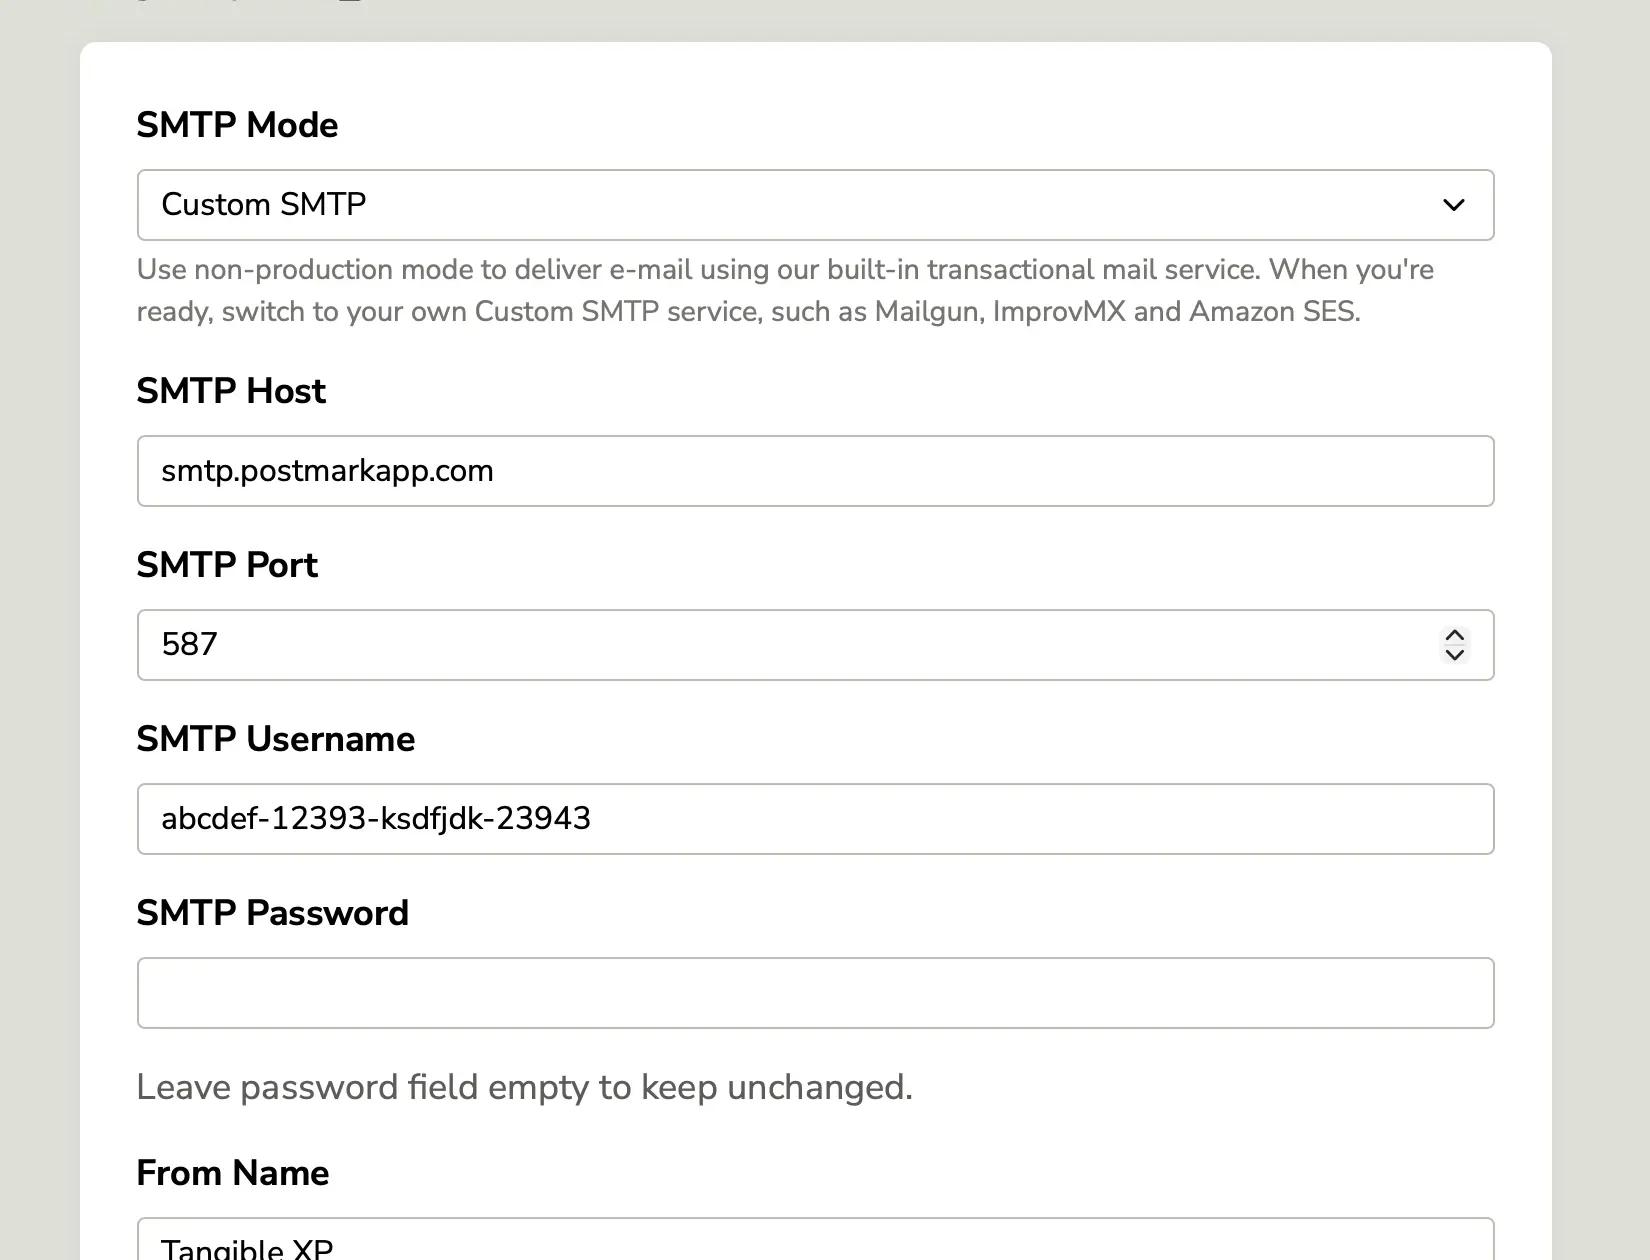This screenshot has width=1650, height=1260.
Task: Click the SMTP Mode label
Action: point(237,124)
